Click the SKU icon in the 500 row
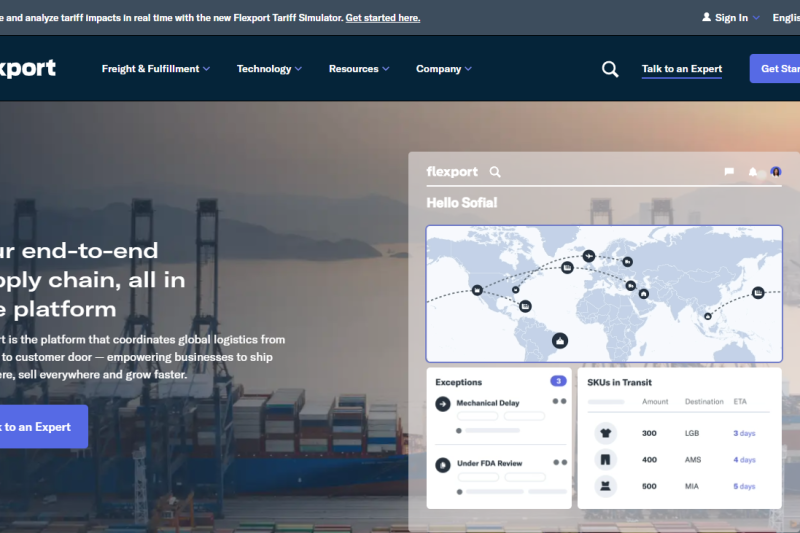Image resolution: width=800 pixels, height=533 pixels. click(606, 486)
